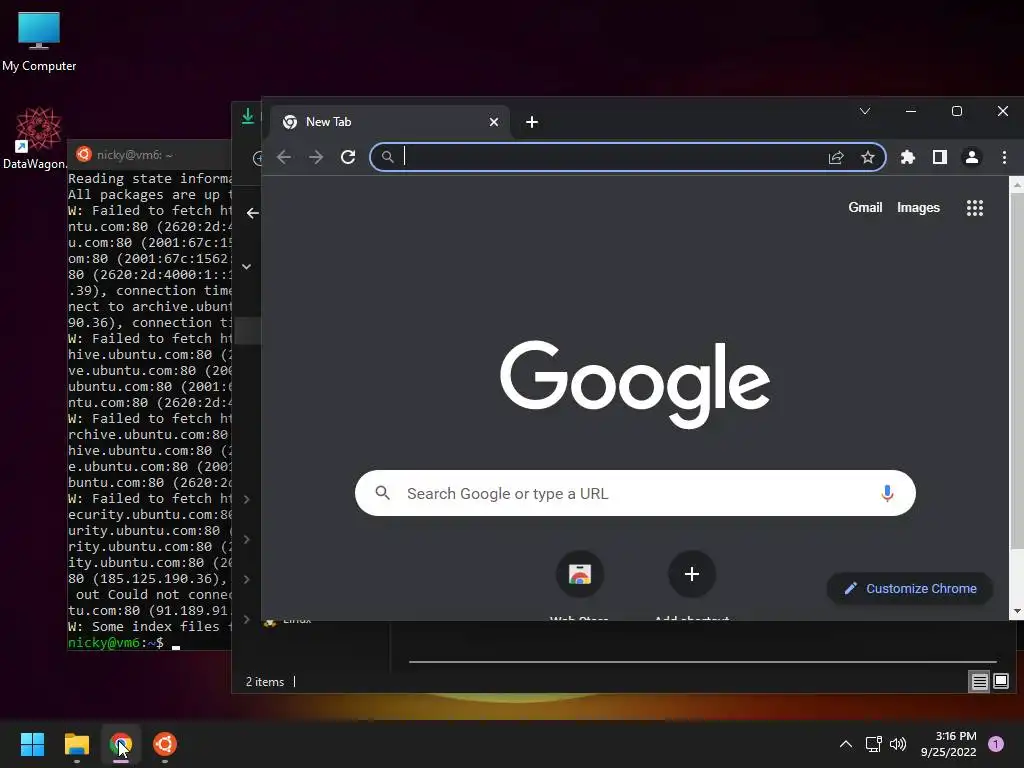Image resolution: width=1024 pixels, height=768 pixels.
Task: Click the terminal window title nicky@vm6
Action: coord(135,155)
